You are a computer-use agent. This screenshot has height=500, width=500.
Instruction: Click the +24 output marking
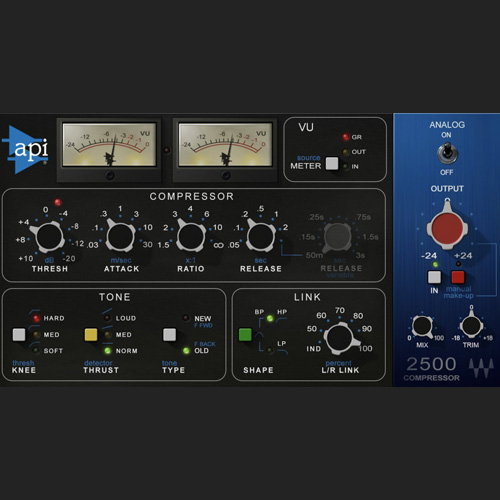(x=463, y=256)
